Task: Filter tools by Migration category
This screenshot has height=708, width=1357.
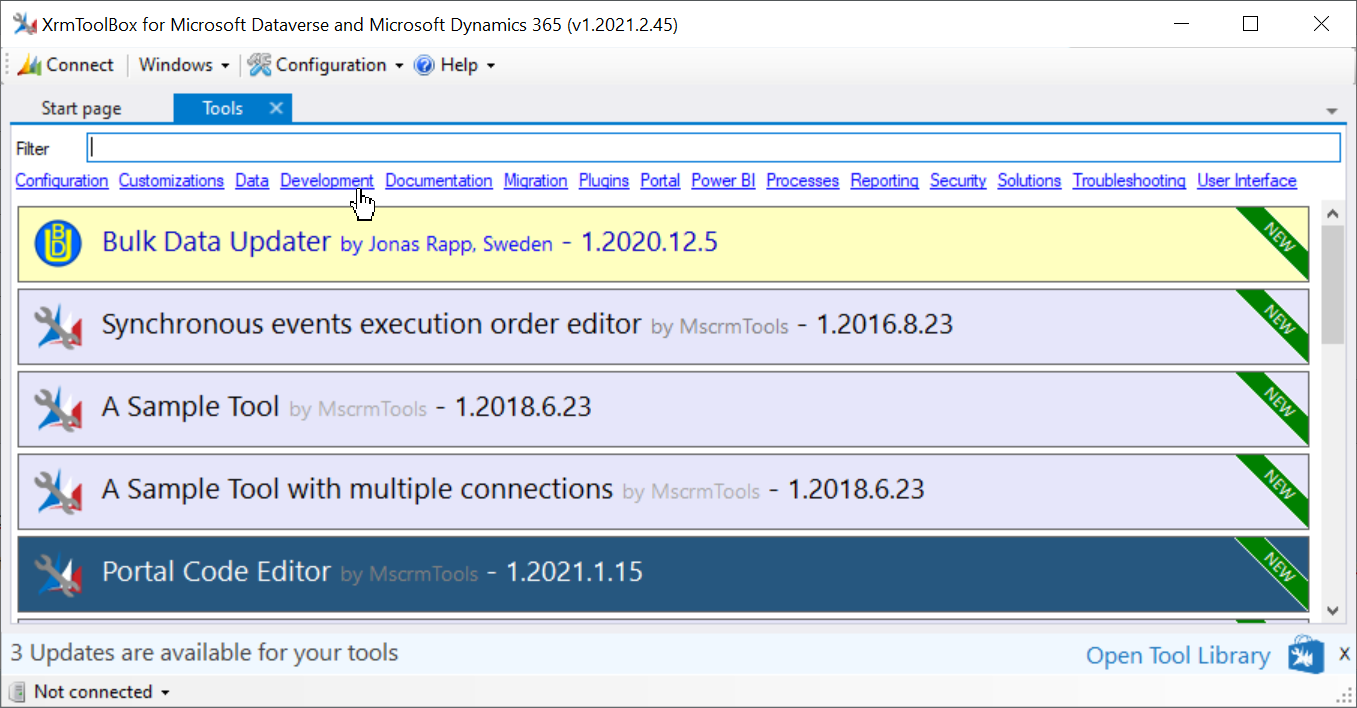Action: 536,181
